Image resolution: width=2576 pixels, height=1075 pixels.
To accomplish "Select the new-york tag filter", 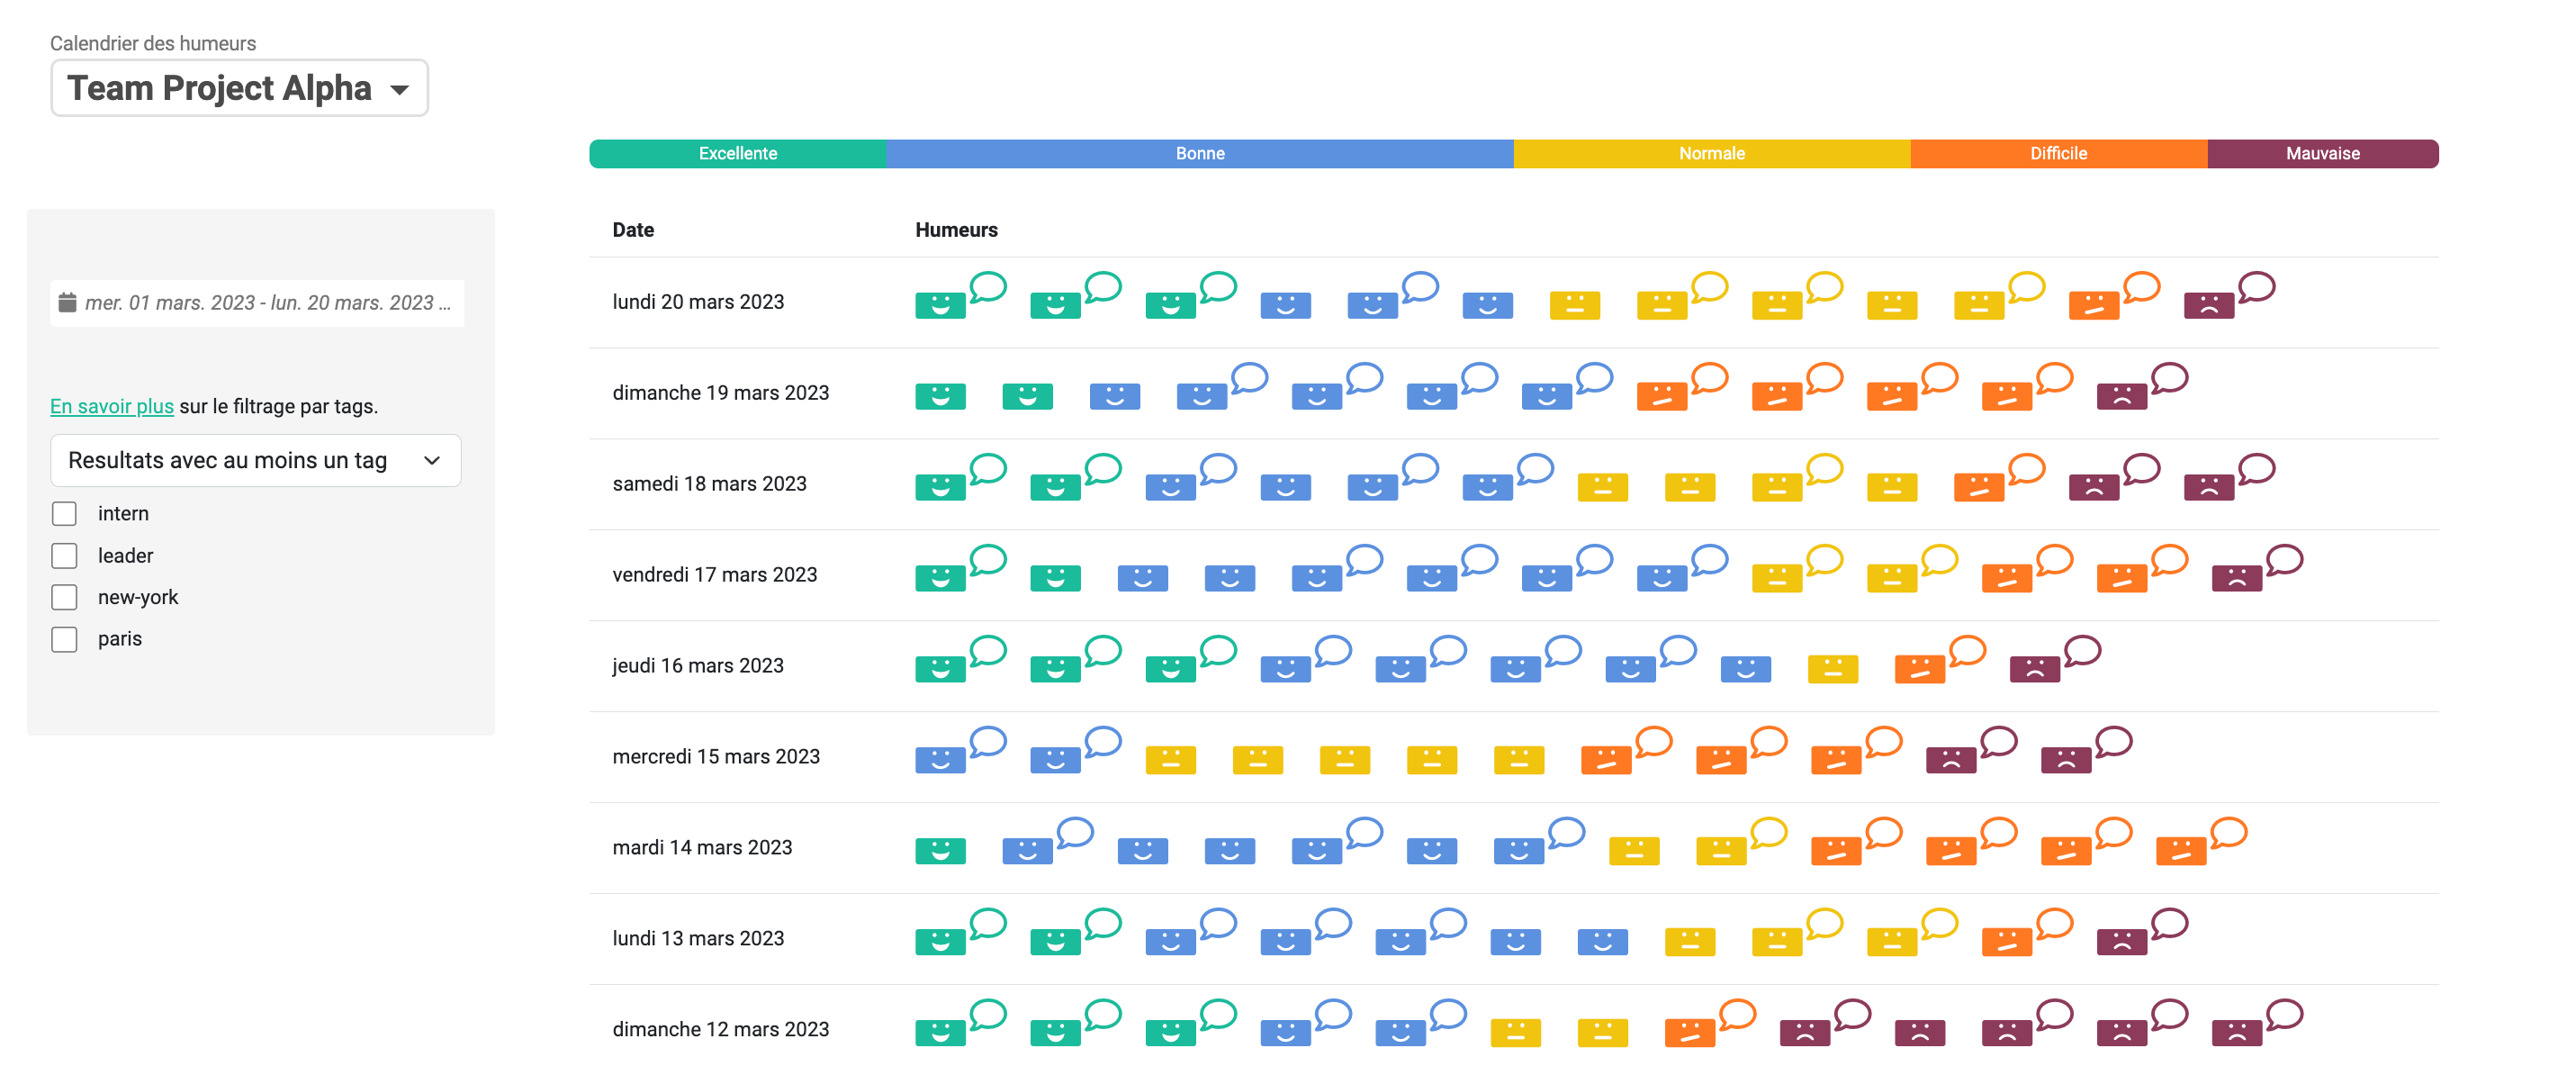I will tap(64, 597).
